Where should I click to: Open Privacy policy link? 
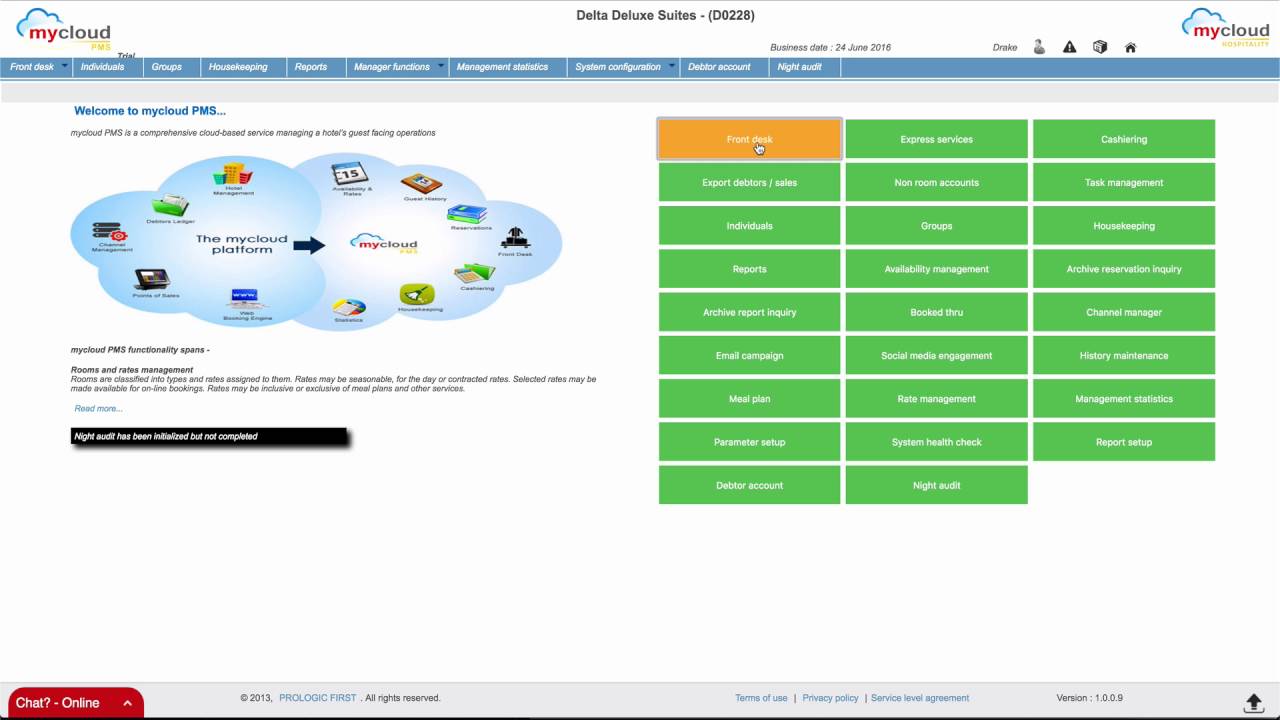(830, 698)
